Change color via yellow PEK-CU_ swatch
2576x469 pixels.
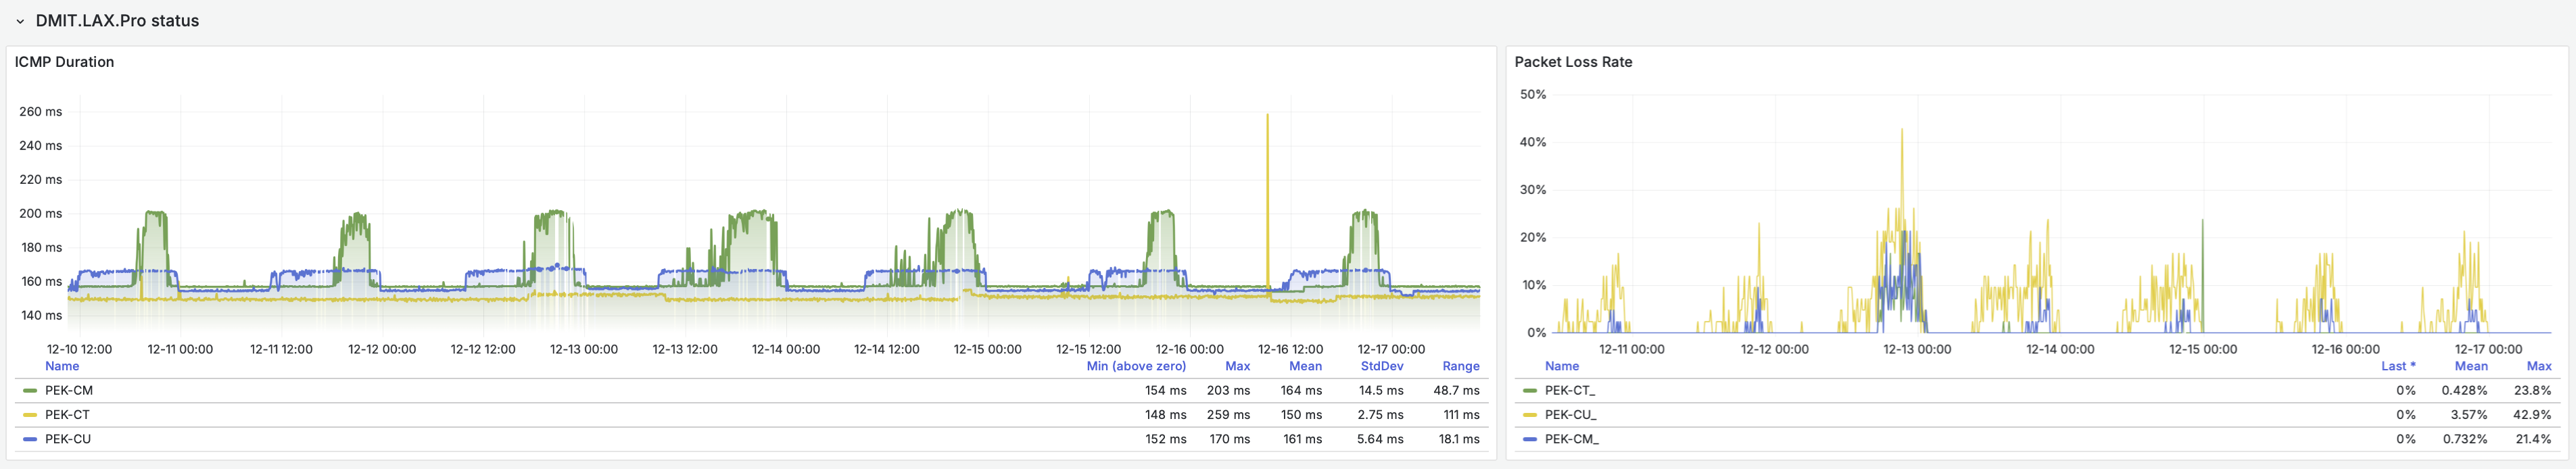tap(1529, 415)
